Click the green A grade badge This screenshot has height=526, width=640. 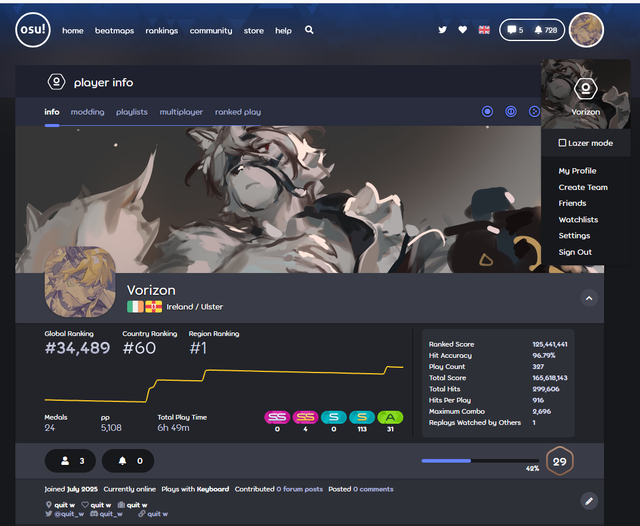click(x=390, y=417)
